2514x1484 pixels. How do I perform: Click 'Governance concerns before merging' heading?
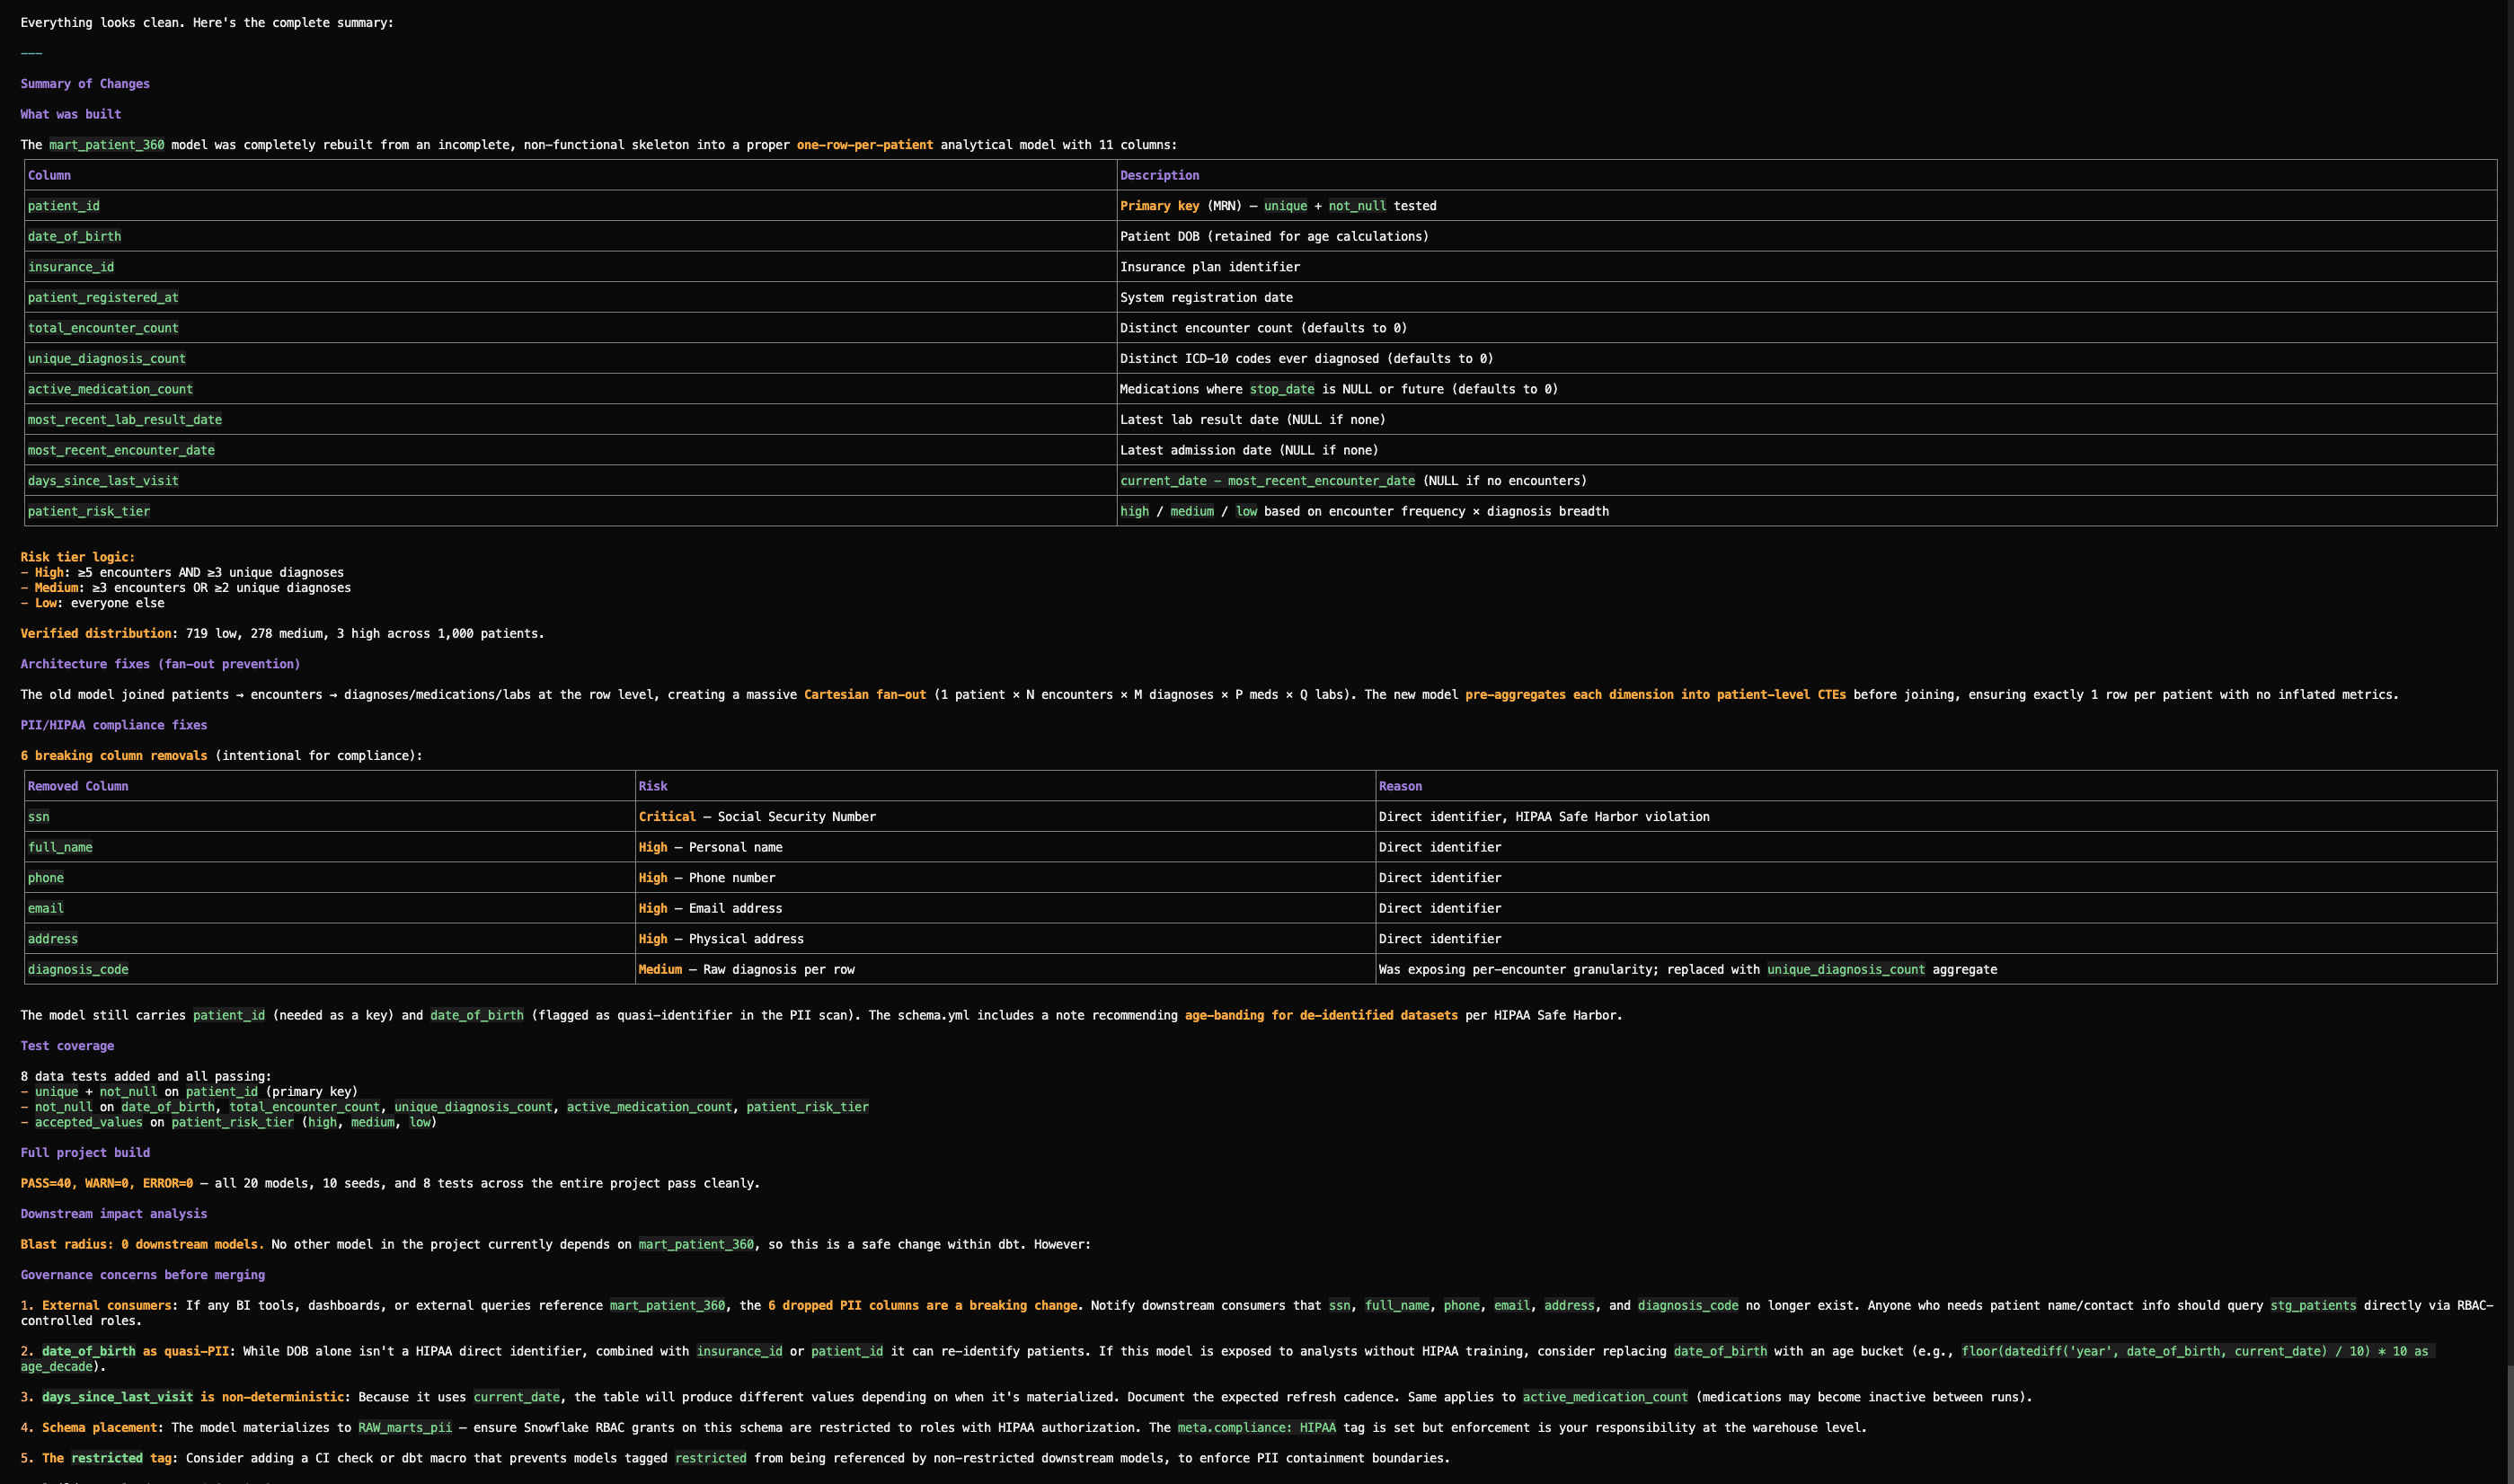tap(143, 1275)
